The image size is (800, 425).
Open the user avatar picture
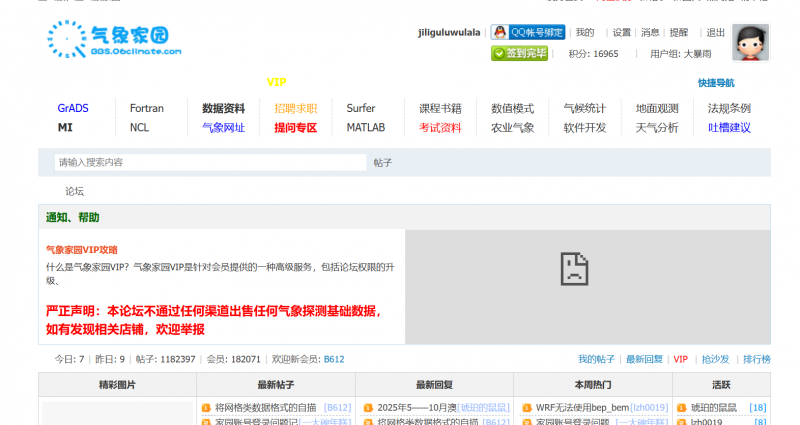(x=750, y=43)
